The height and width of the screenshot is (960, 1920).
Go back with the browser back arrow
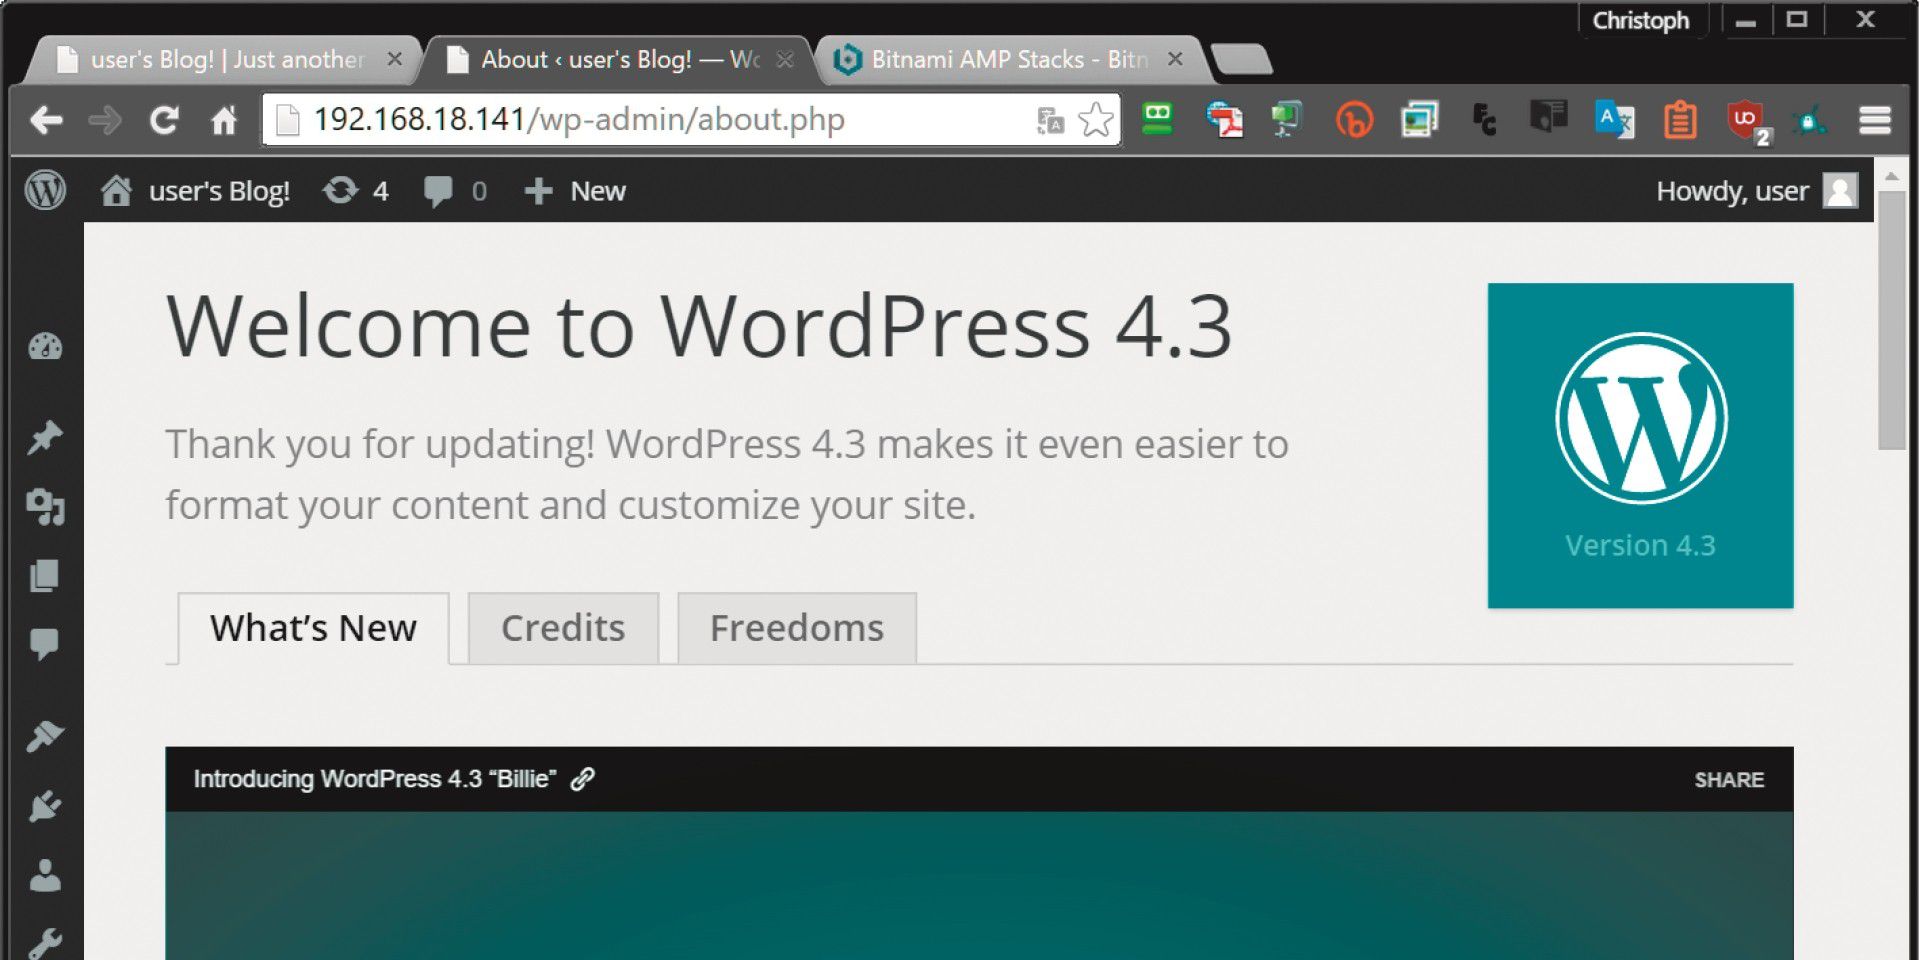coord(46,121)
